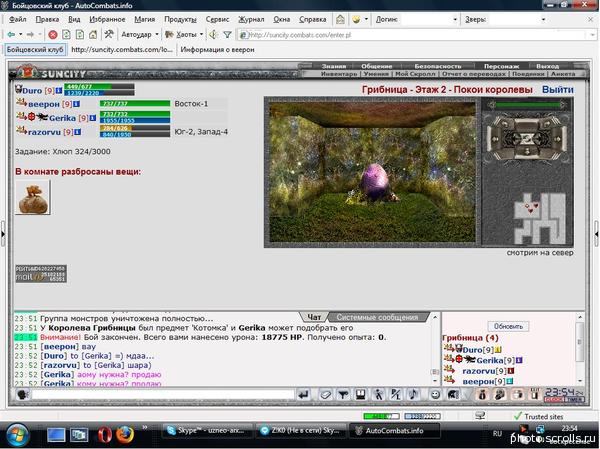Viewport: 600px width, 449px height.
Task: Open the Анкета link
Action: [x=562, y=73]
